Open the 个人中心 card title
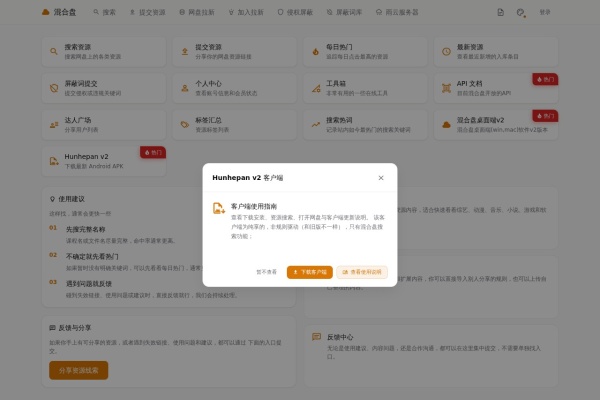The image size is (600, 400). [x=209, y=83]
